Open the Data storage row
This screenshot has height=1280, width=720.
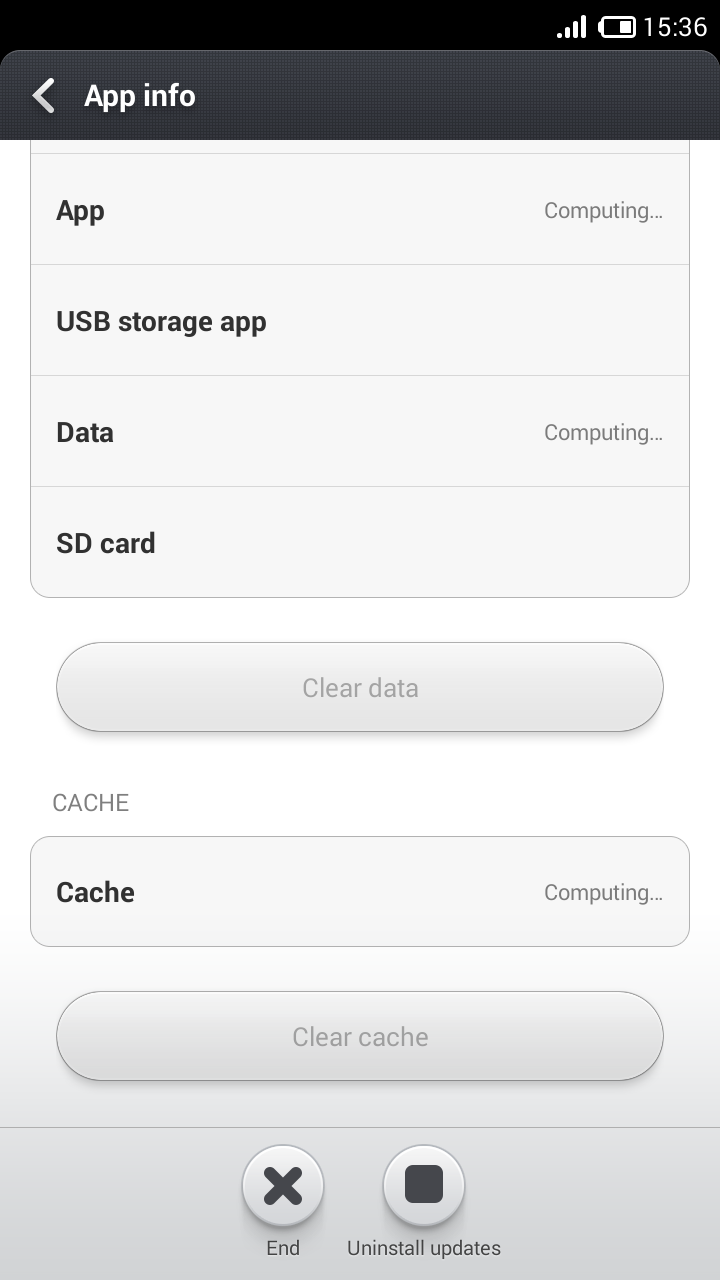click(x=360, y=433)
